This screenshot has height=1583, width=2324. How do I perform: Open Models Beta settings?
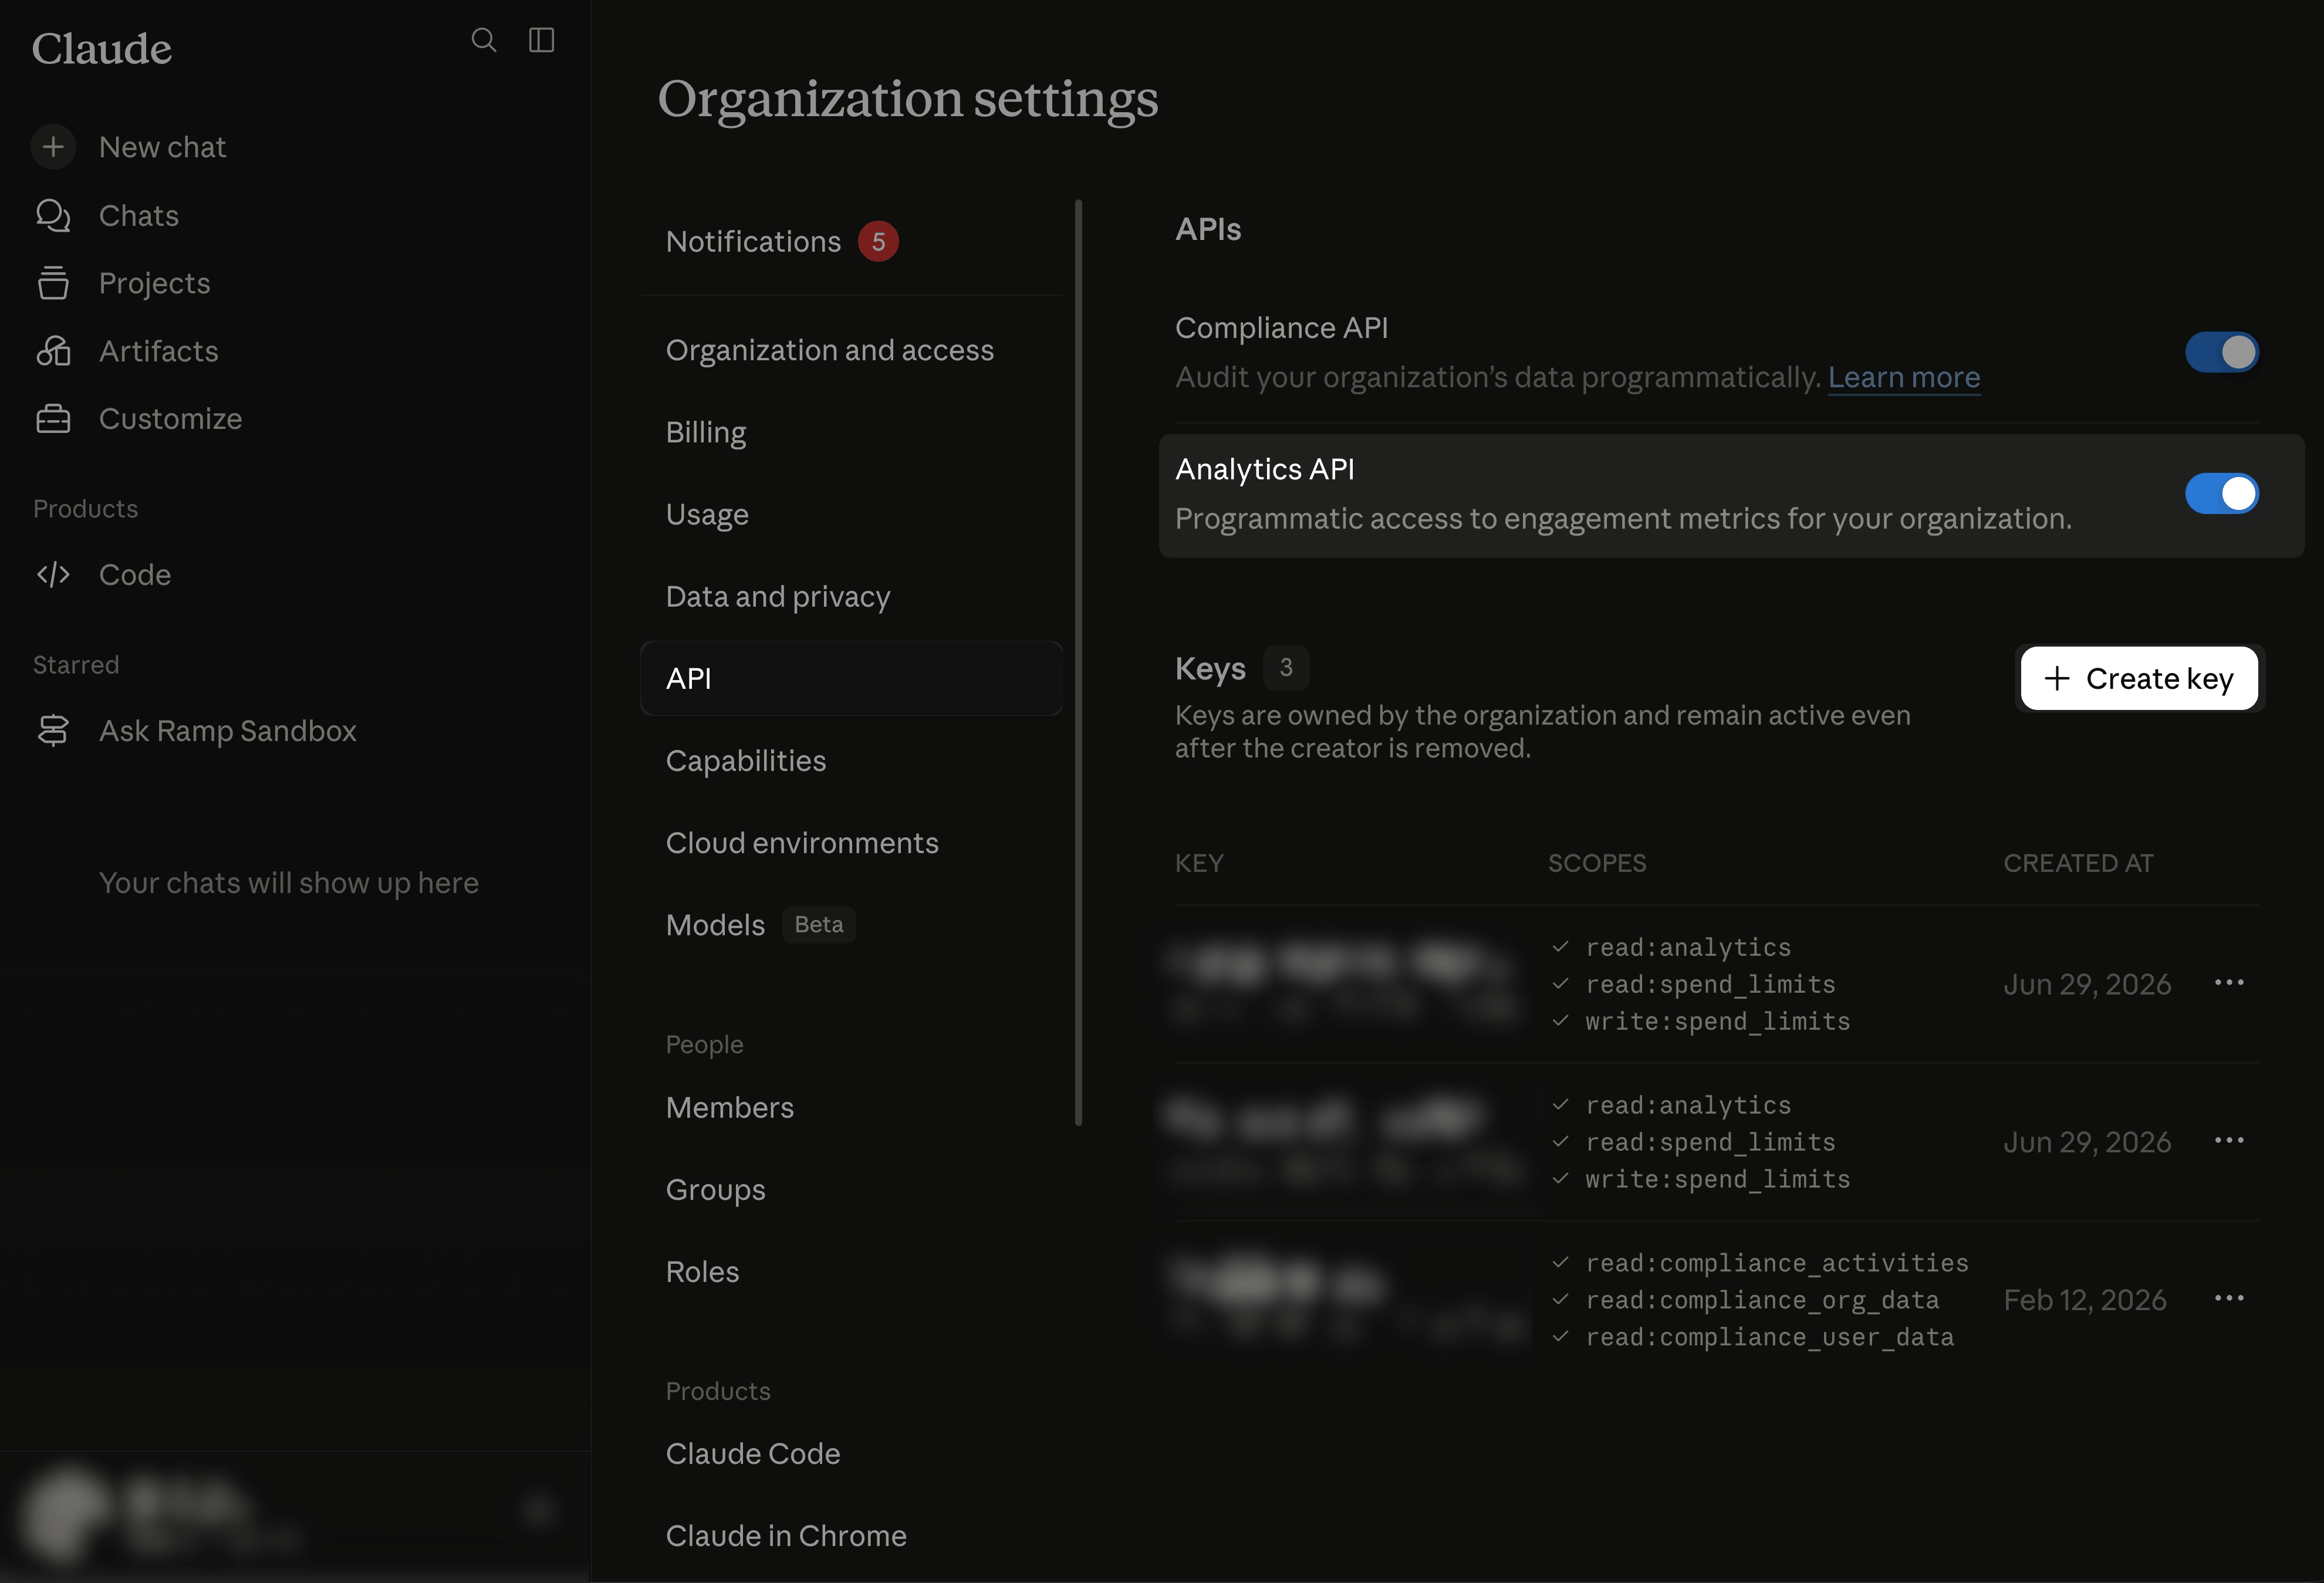(852, 925)
